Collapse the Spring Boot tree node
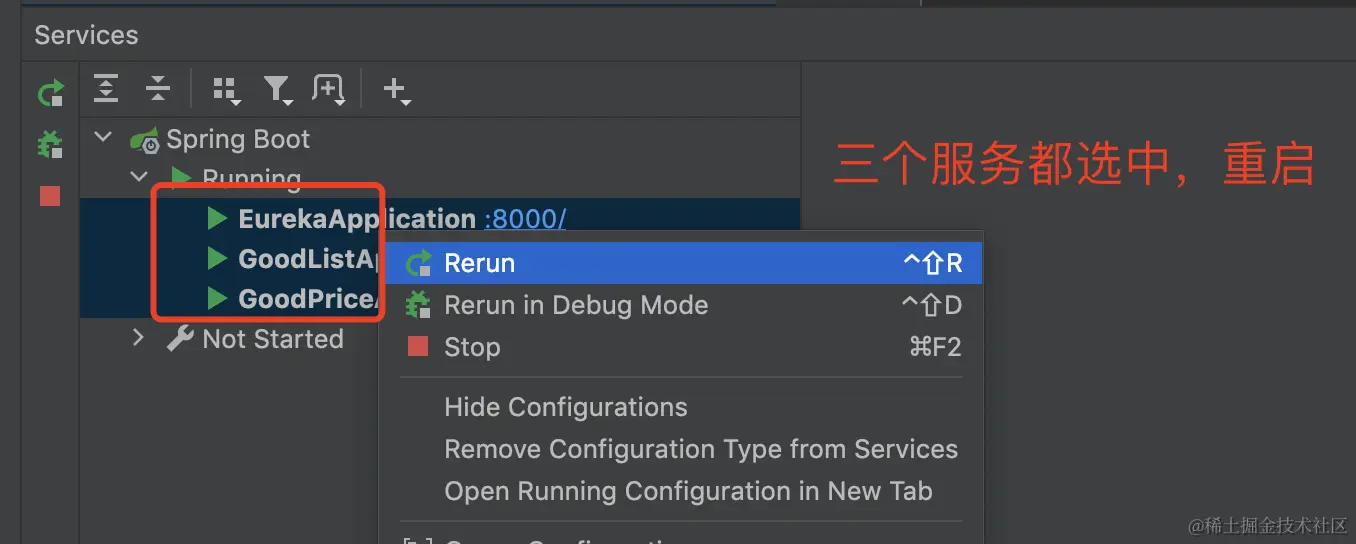 click(x=103, y=138)
